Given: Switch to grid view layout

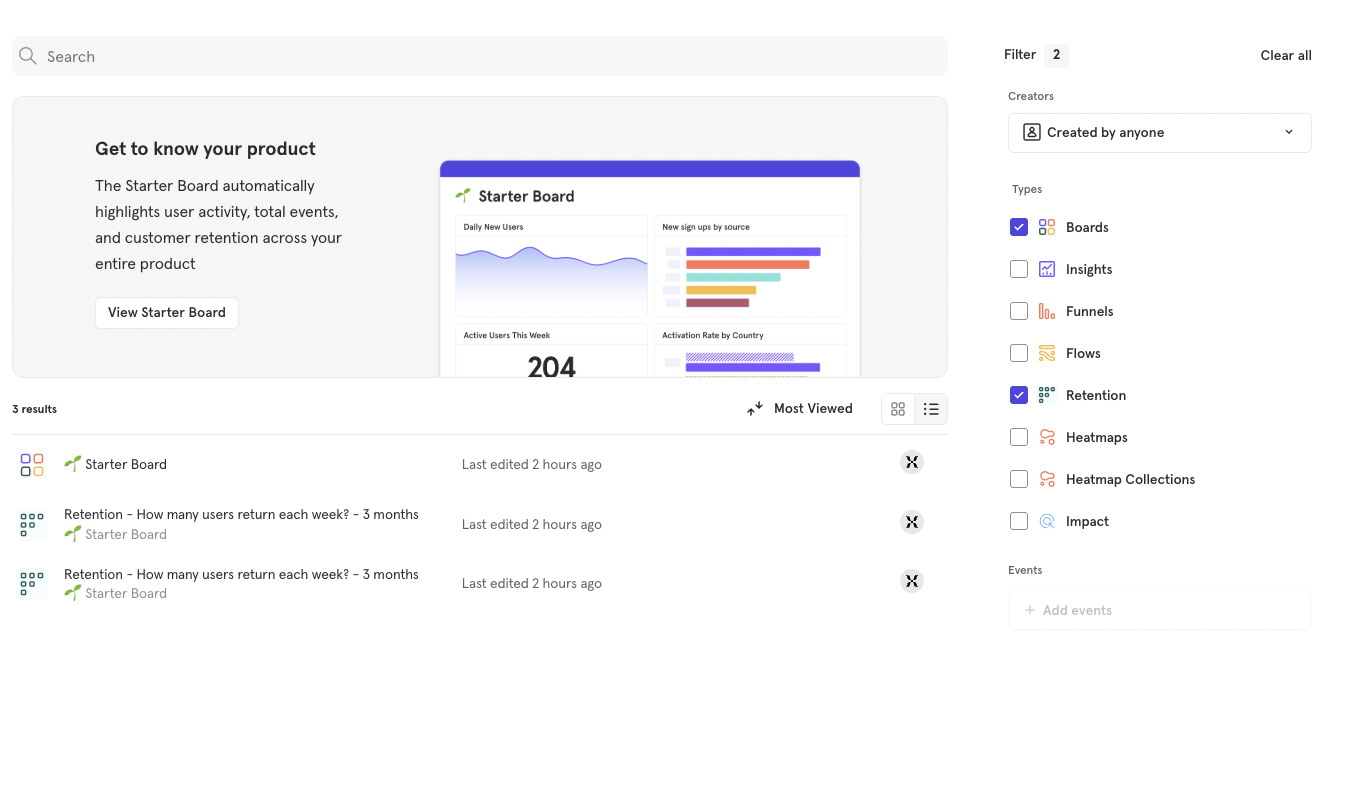Looking at the screenshot, I should coord(897,408).
